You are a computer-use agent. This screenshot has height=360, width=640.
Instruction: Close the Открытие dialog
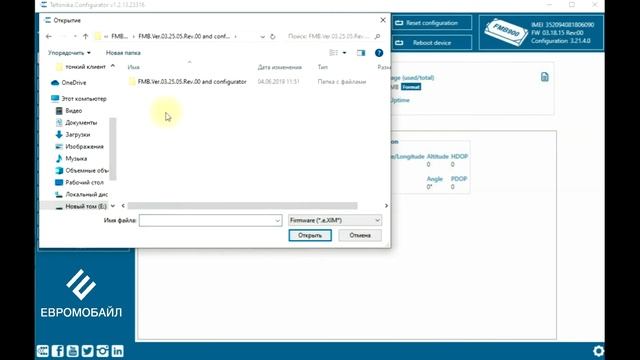383,20
